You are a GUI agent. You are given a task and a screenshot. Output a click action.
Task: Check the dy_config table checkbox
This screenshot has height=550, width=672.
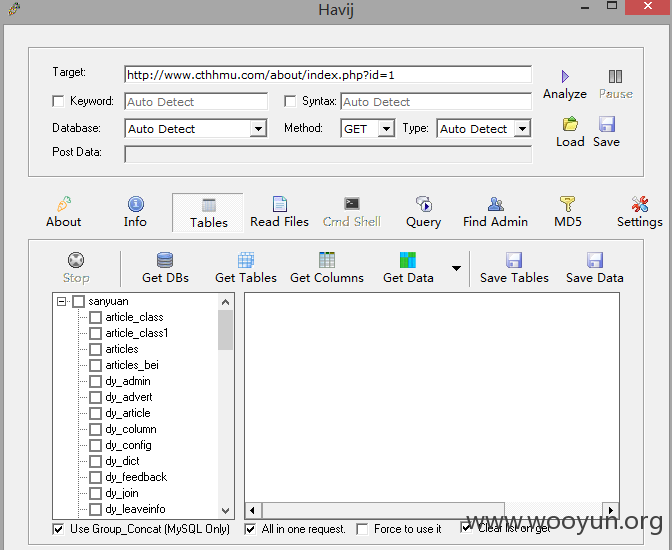pyautogui.click(x=95, y=445)
